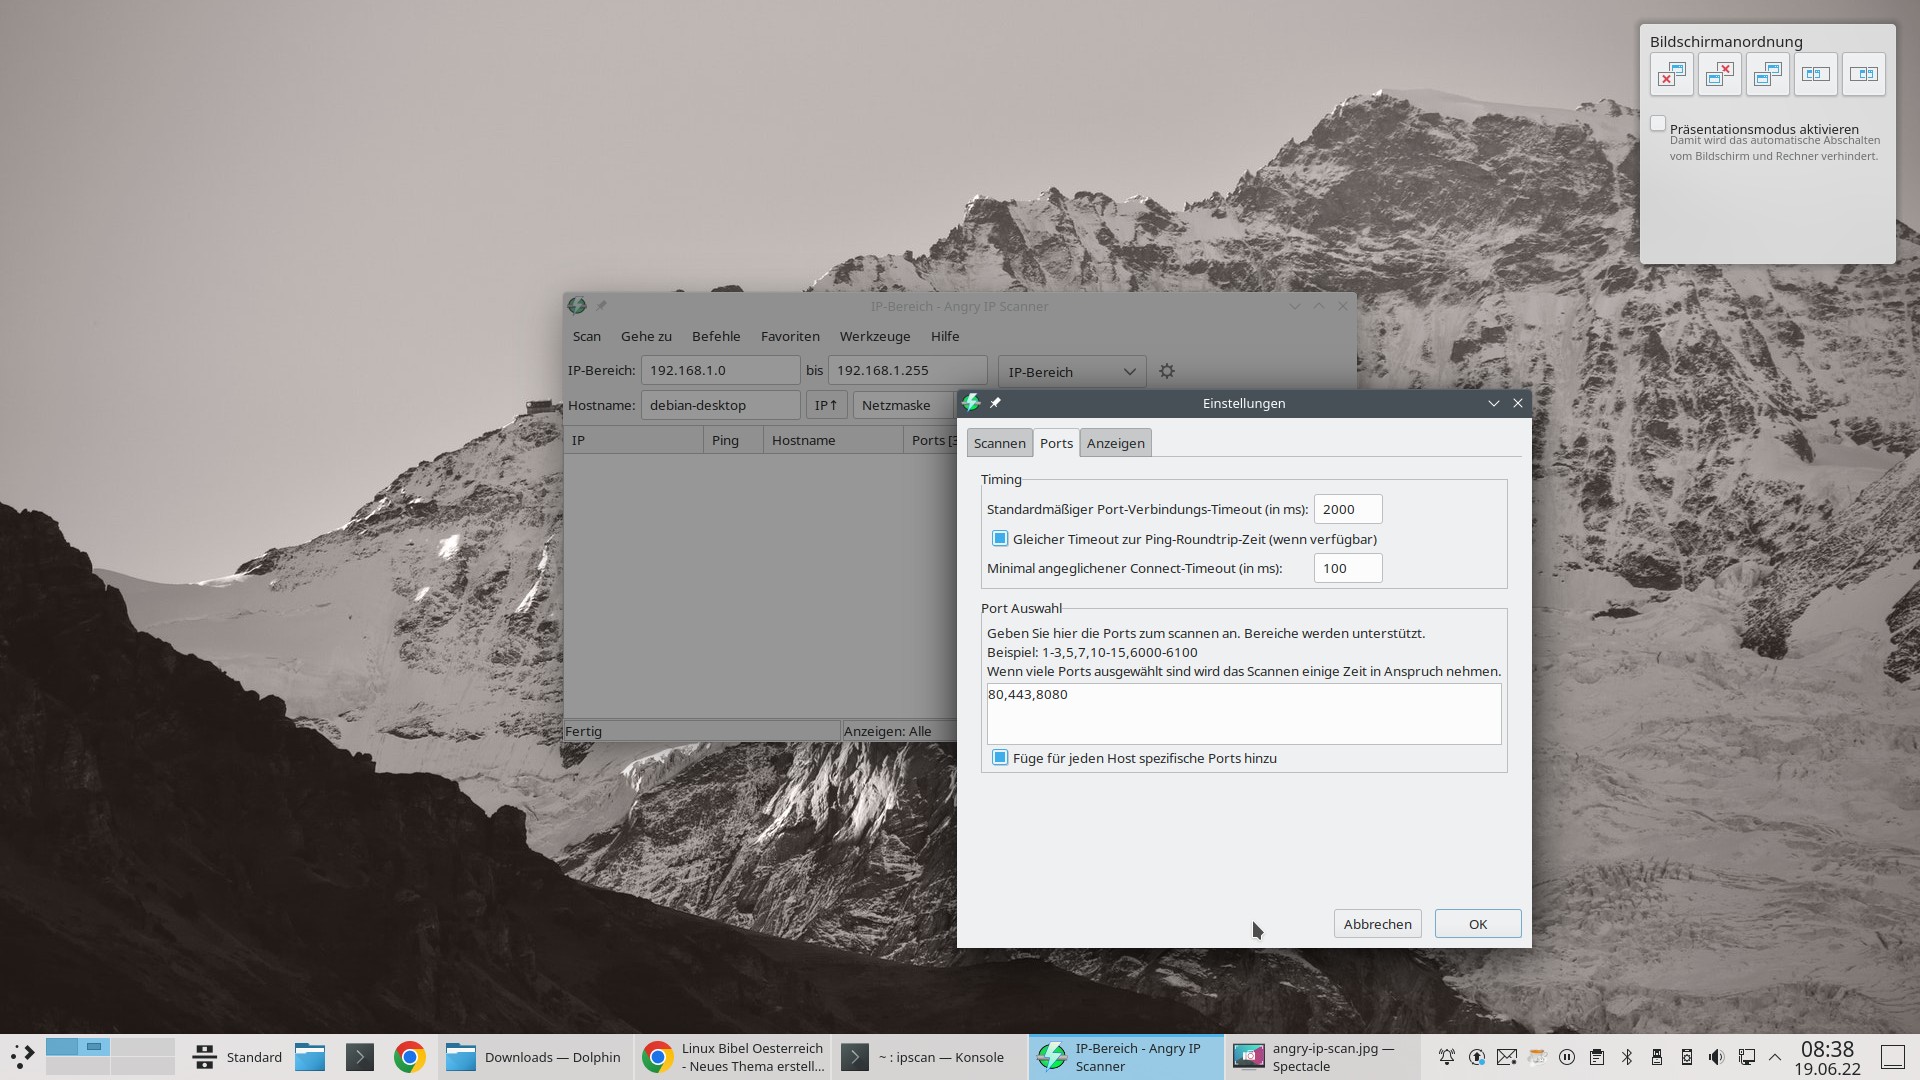Switch to 'Downloads — Dolphin' taskbar window
The image size is (1920, 1080).
(x=534, y=1057)
